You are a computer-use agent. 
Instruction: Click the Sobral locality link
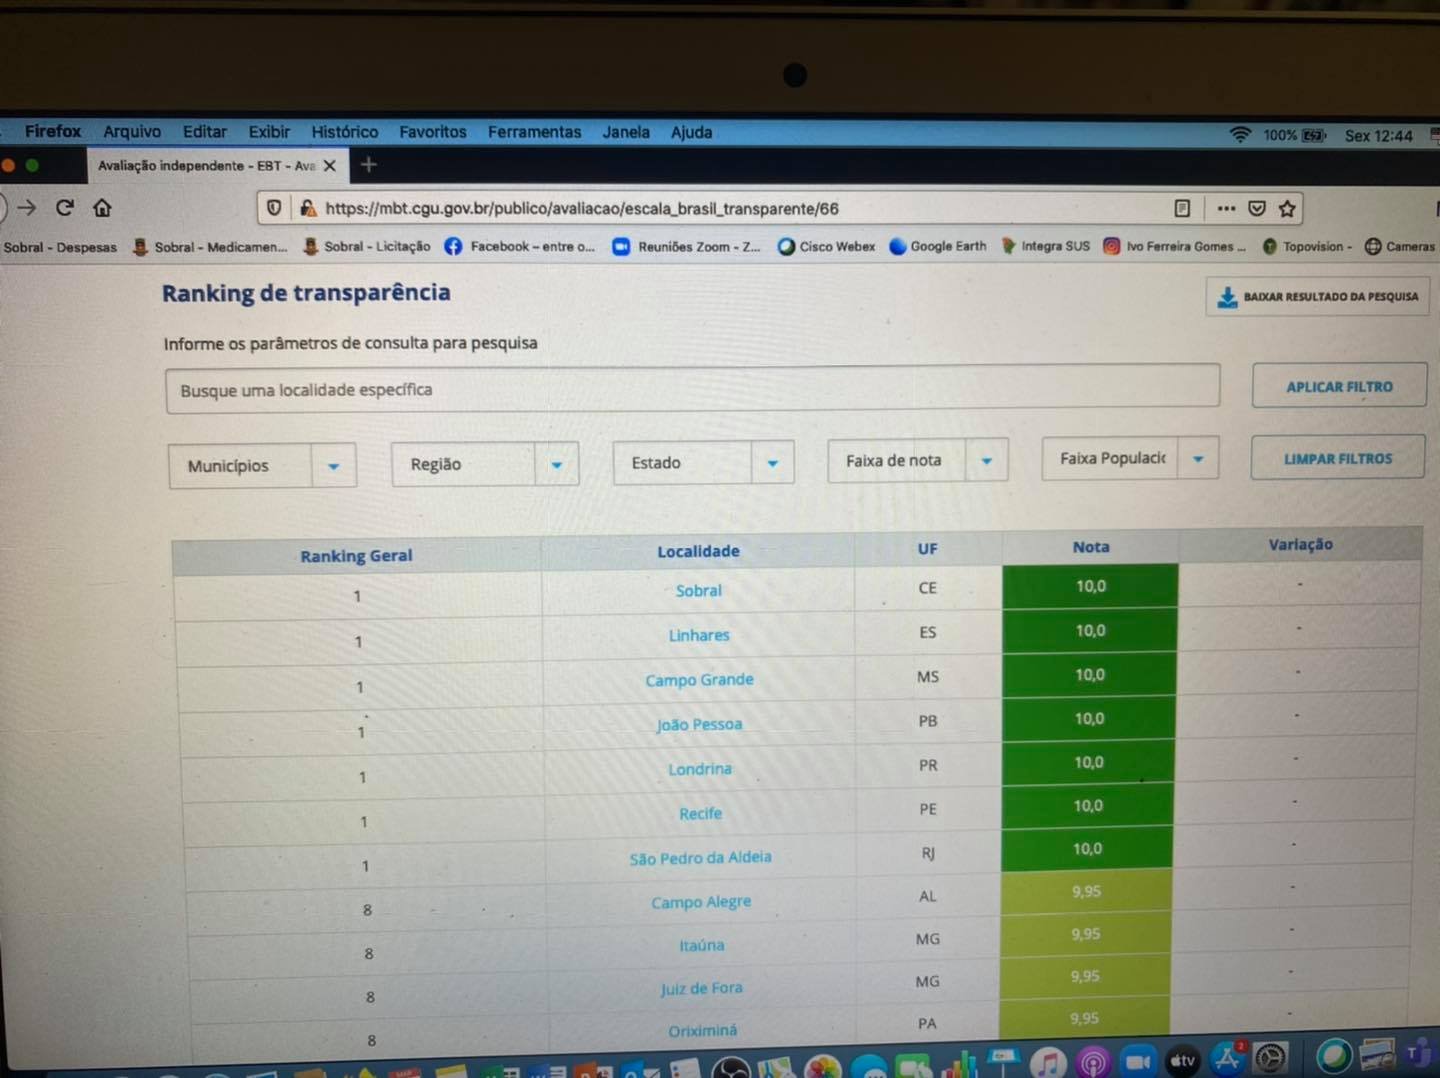click(x=698, y=591)
